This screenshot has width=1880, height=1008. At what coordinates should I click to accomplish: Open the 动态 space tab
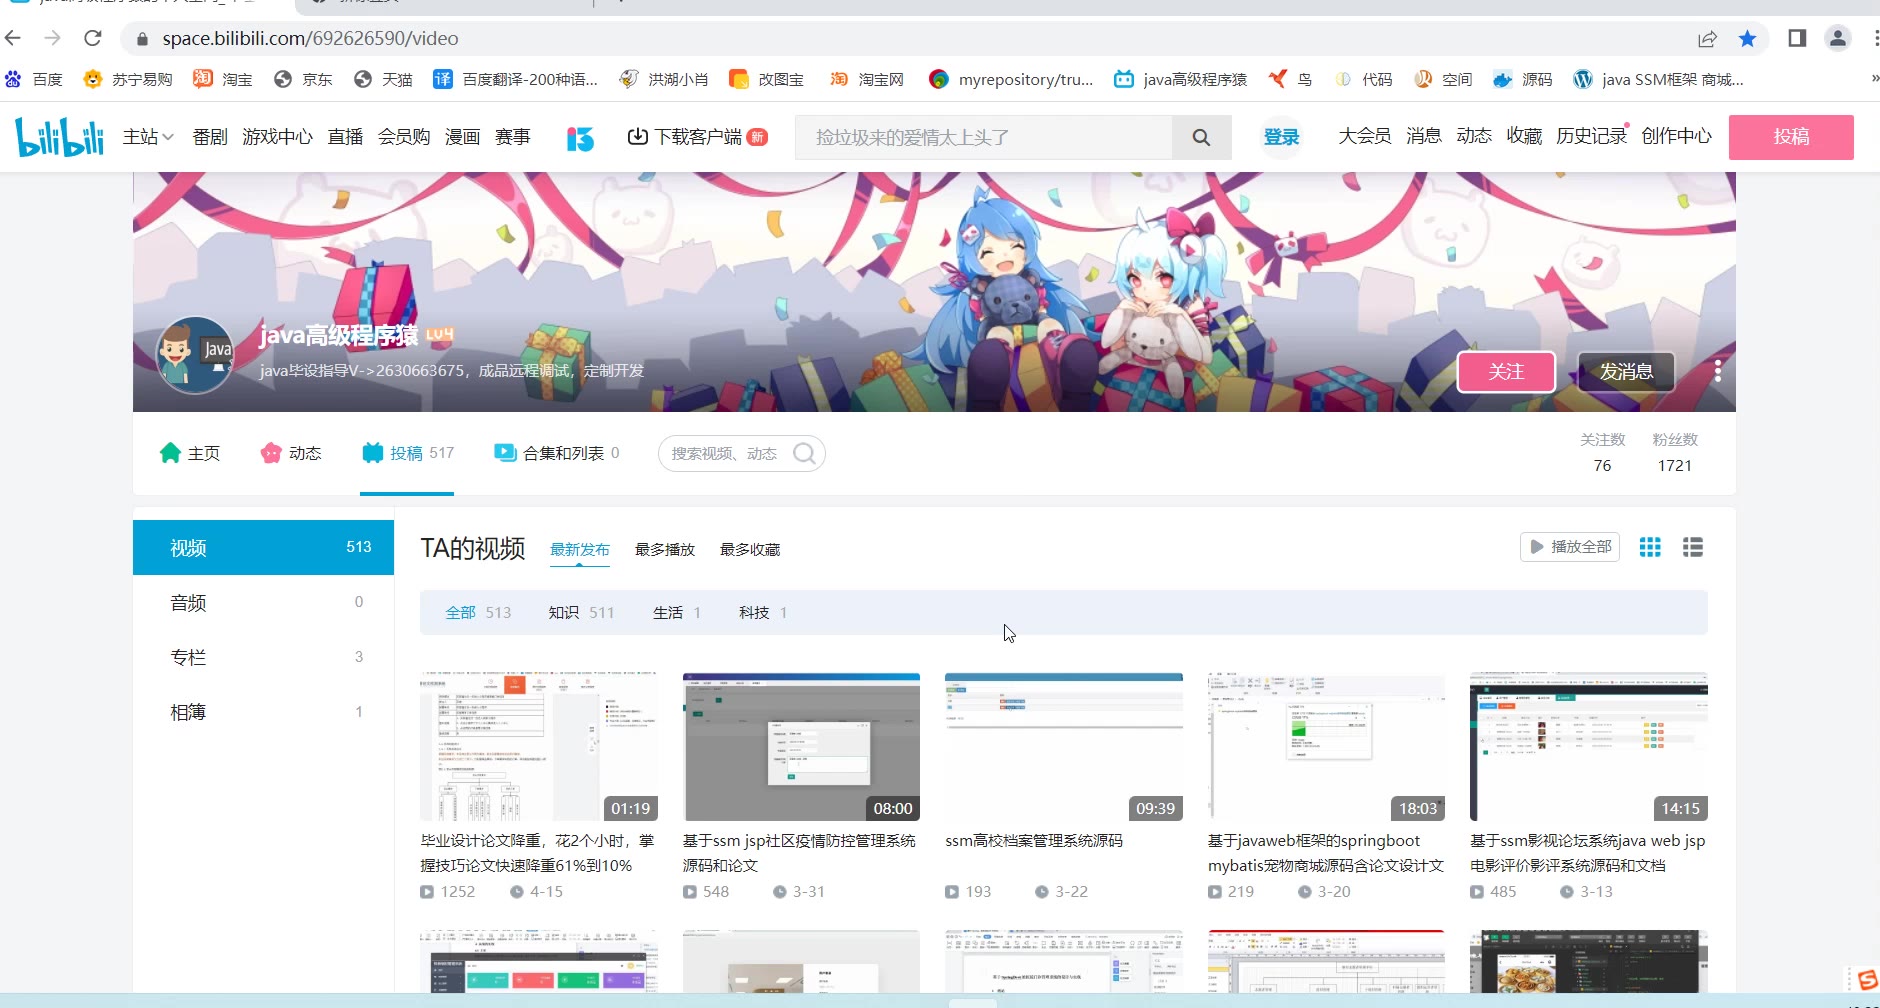tap(291, 453)
